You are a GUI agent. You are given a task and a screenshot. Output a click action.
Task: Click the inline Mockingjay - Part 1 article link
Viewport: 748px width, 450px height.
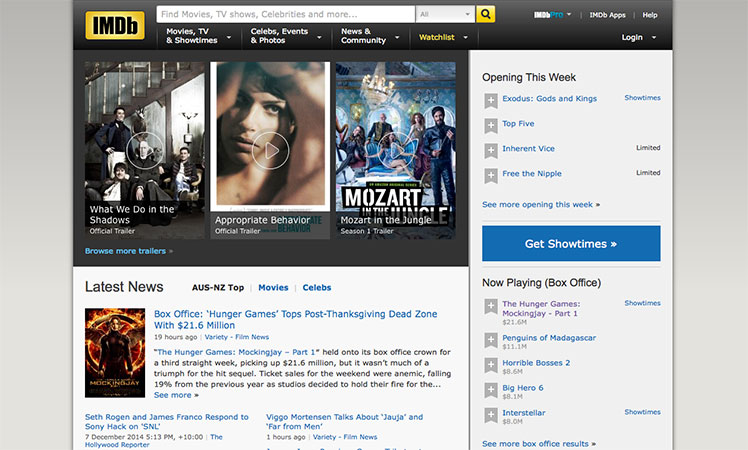point(236,352)
